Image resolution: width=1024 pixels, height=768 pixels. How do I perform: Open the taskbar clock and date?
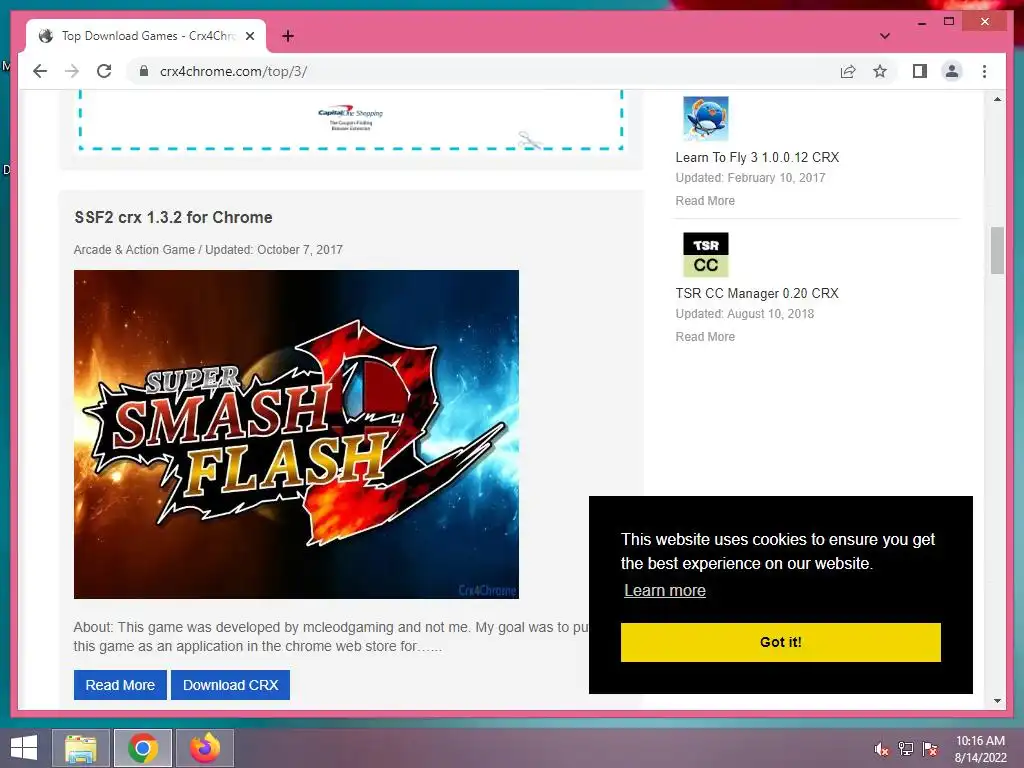(980, 749)
